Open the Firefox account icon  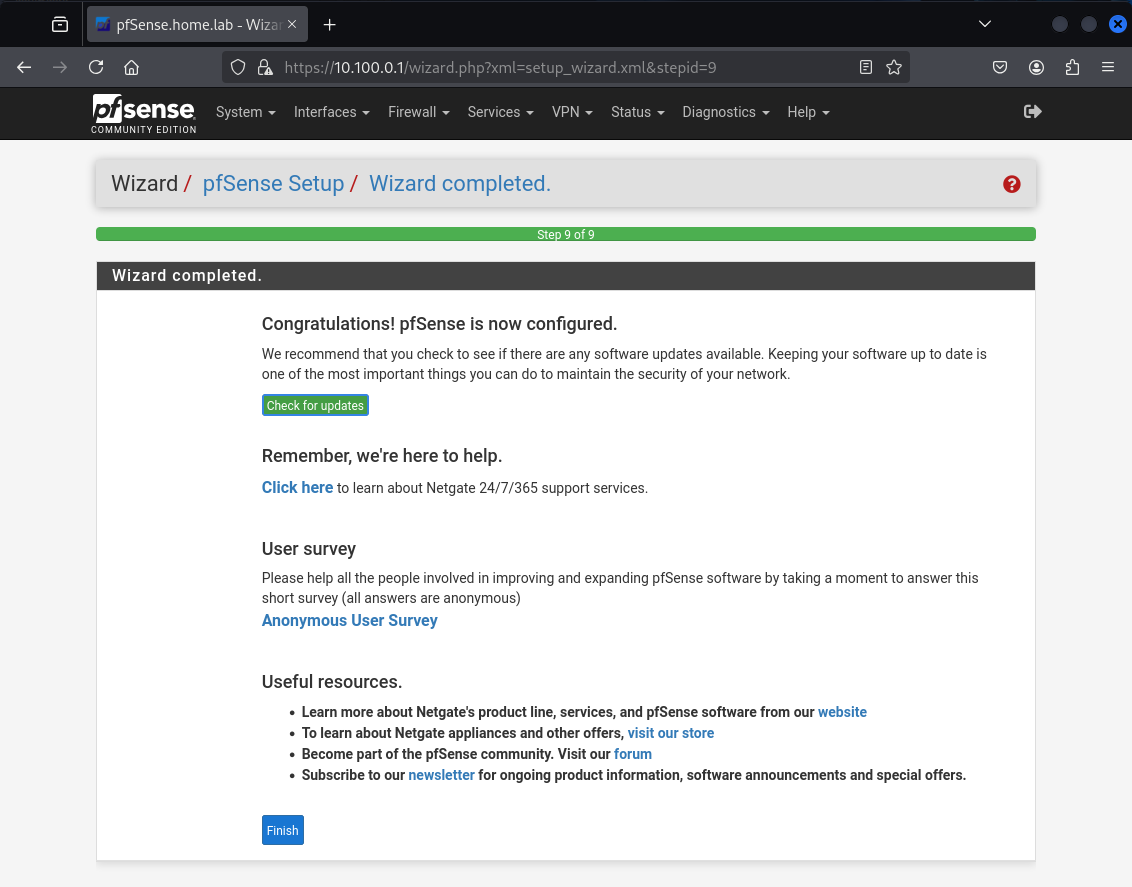tap(1036, 67)
